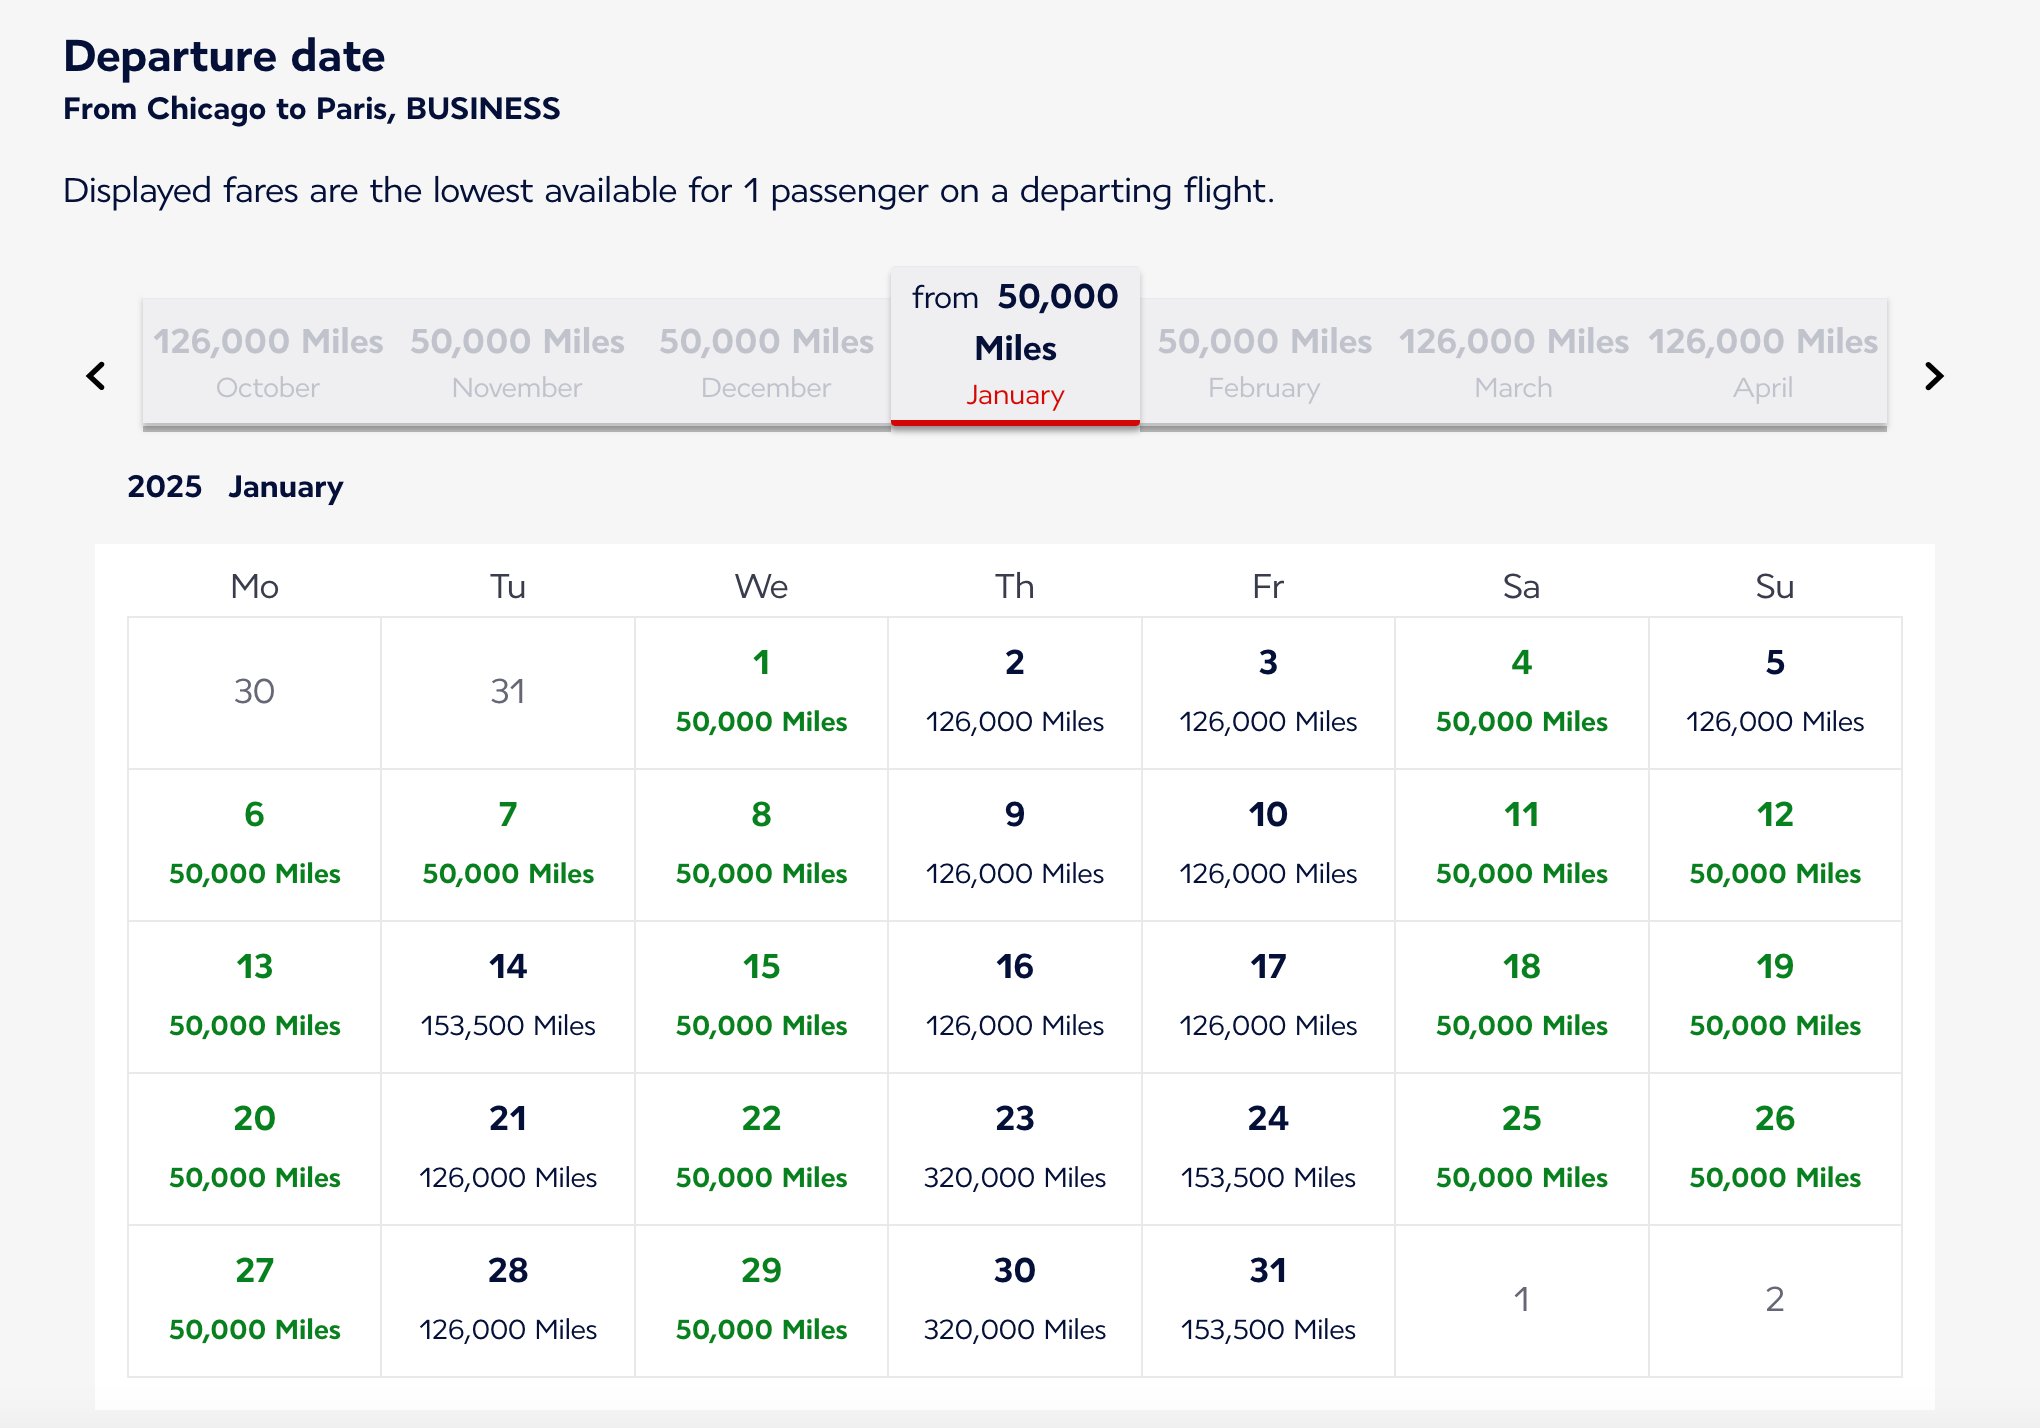Viewport: 2040px width, 1428px height.
Task: Click the left arrow to view earlier months
Action: (96, 376)
